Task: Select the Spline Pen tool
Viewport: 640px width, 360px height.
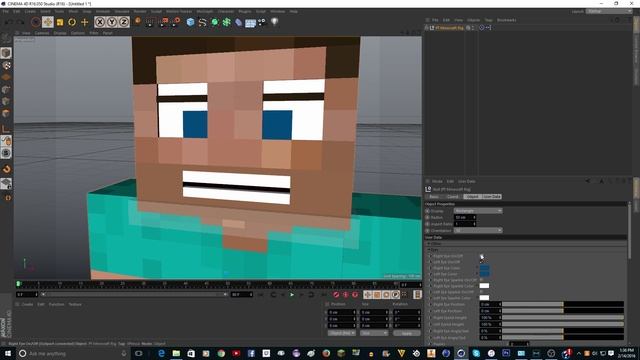Action: 202,22
